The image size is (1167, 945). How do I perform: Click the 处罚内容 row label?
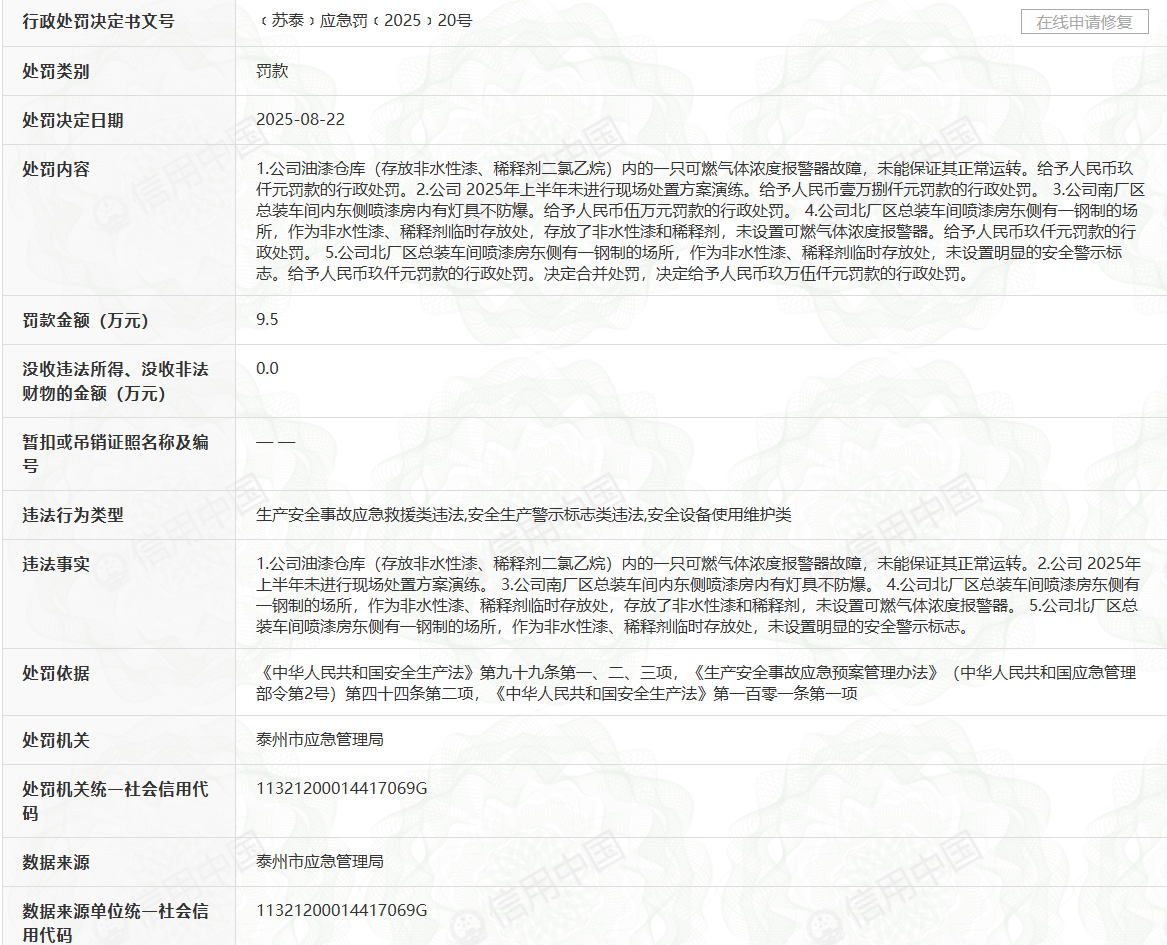56,170
